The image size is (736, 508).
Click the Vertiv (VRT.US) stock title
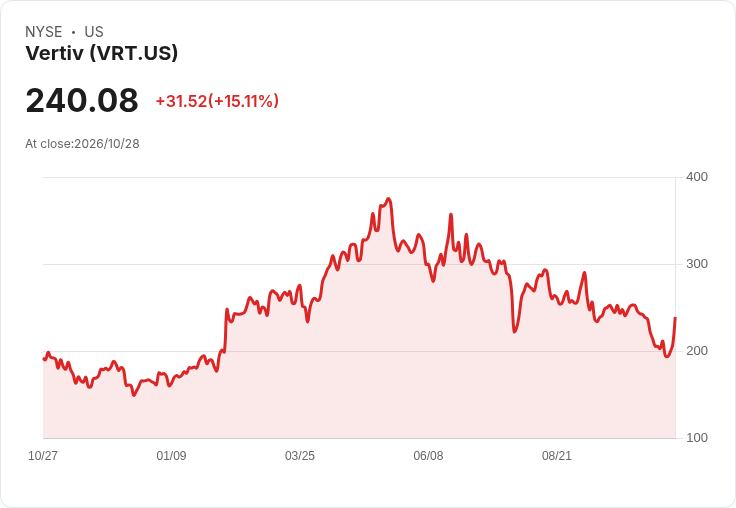tap(101, 53)
